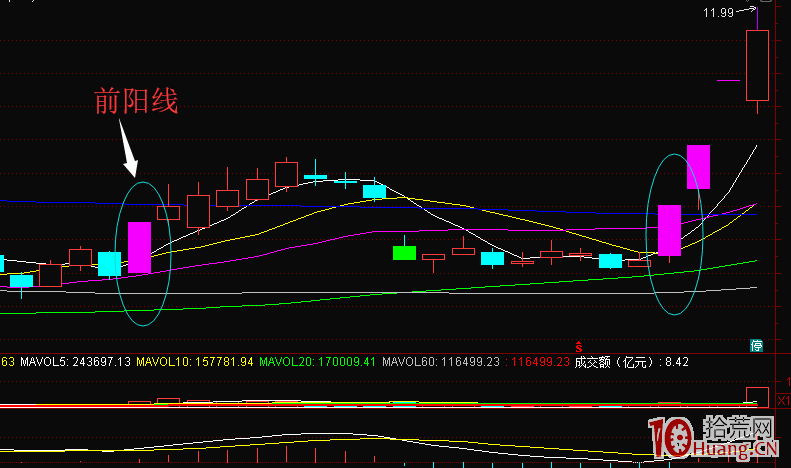Click the 成交额（亿元）: 8.42 turnover label
The height and width of the screenshot is (468, 791).
click(632, 362)
